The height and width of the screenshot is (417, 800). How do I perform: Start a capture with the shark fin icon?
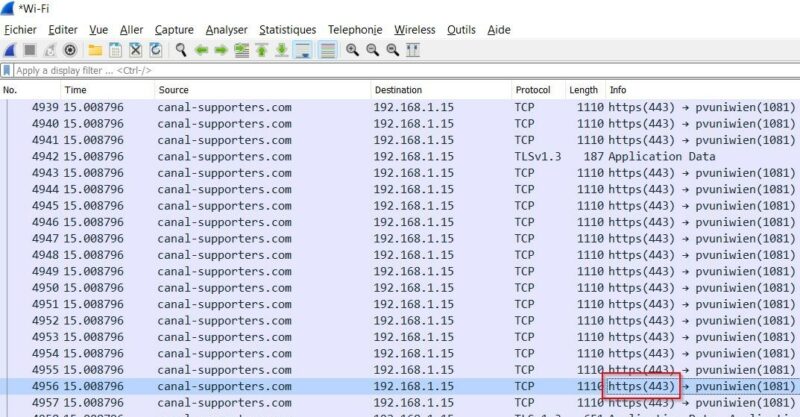tap(10, 50)
